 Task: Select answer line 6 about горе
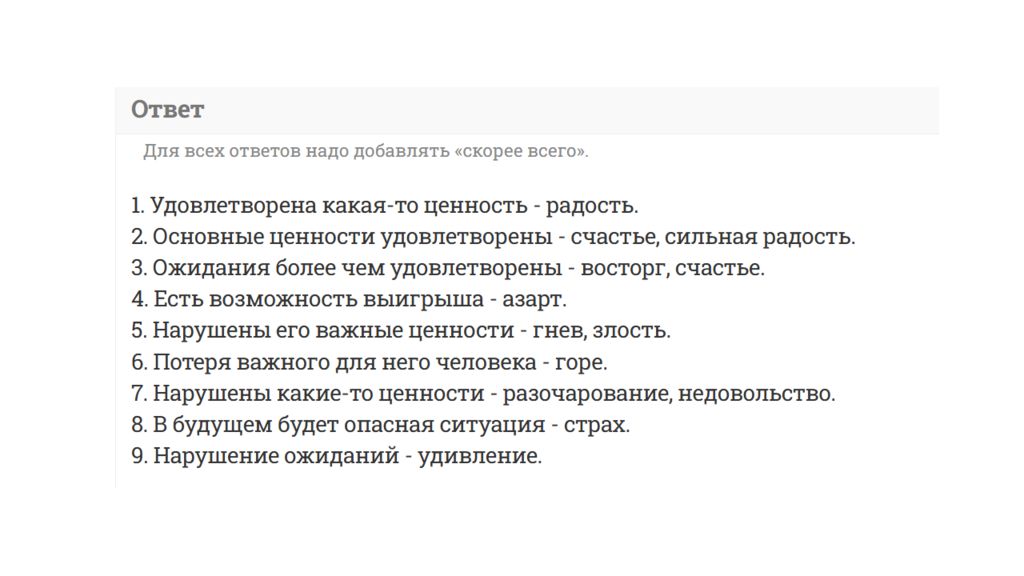click(369, 362)
